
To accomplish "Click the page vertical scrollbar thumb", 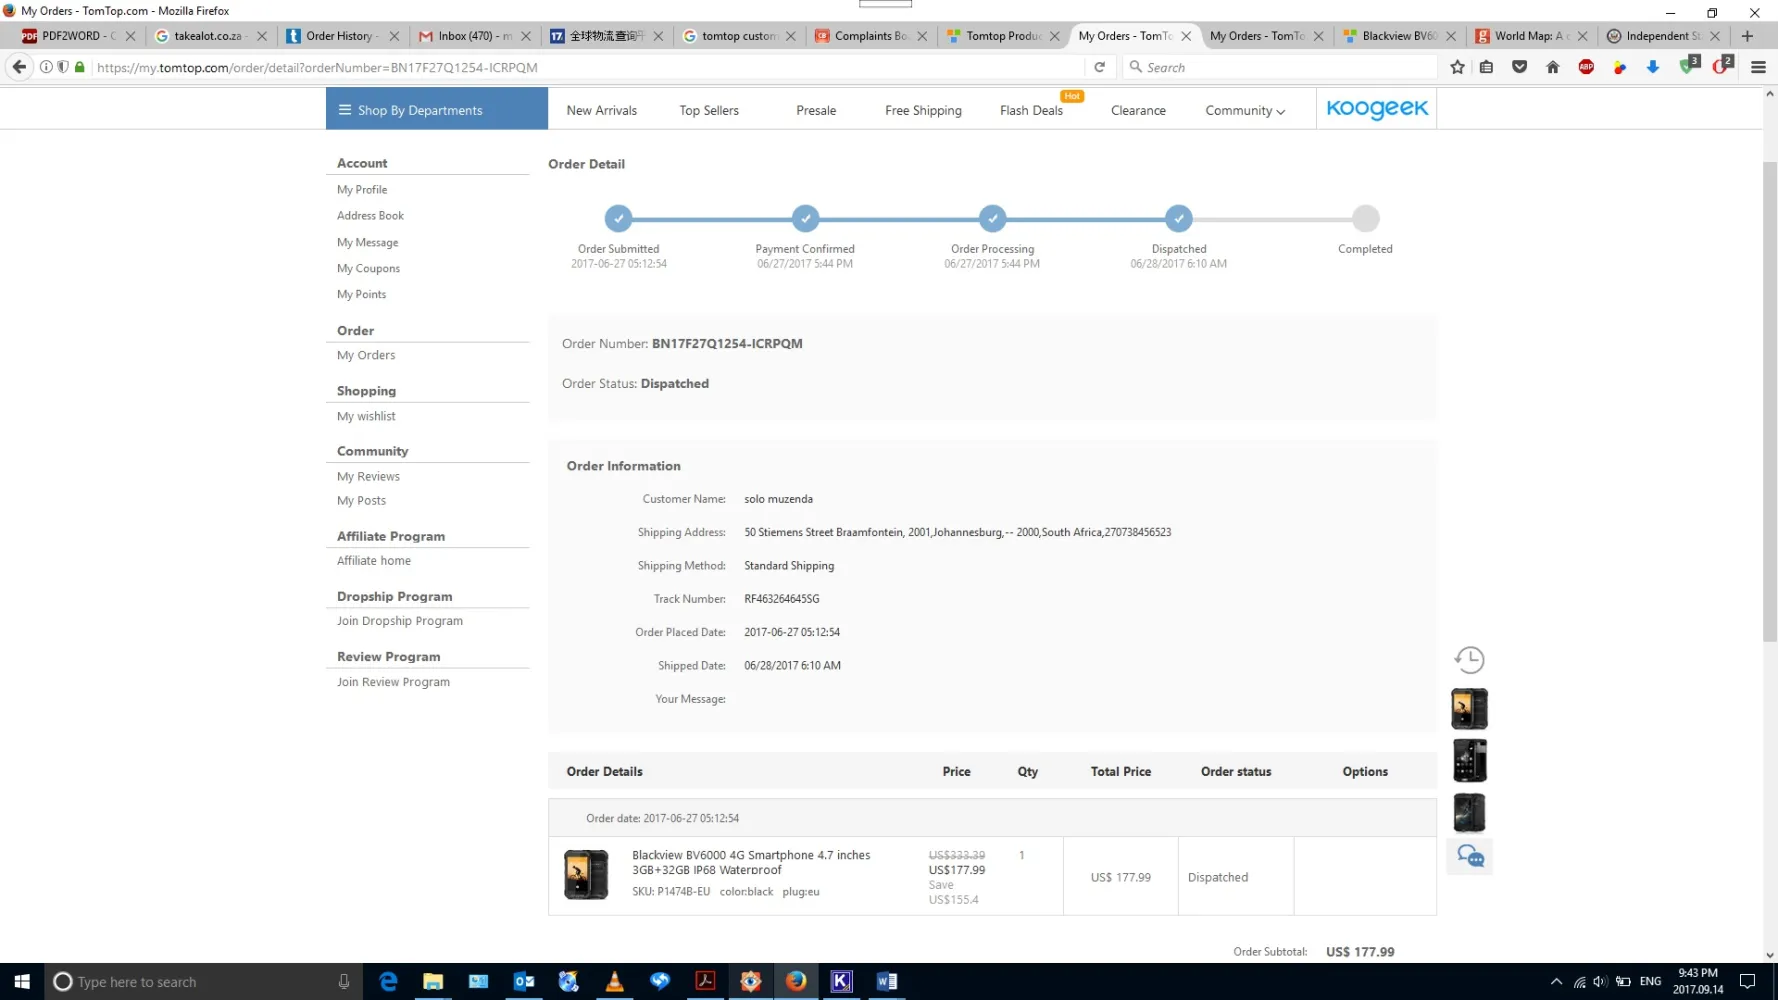I will click(1770, 400).
